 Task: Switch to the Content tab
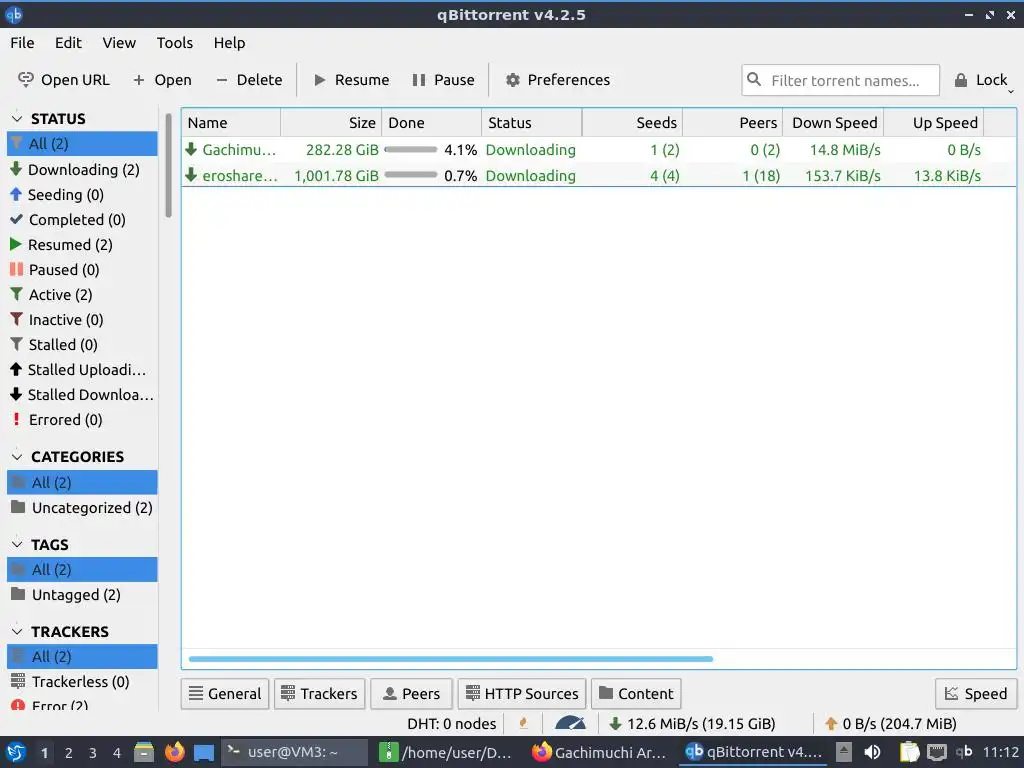(x=636, y=694)
